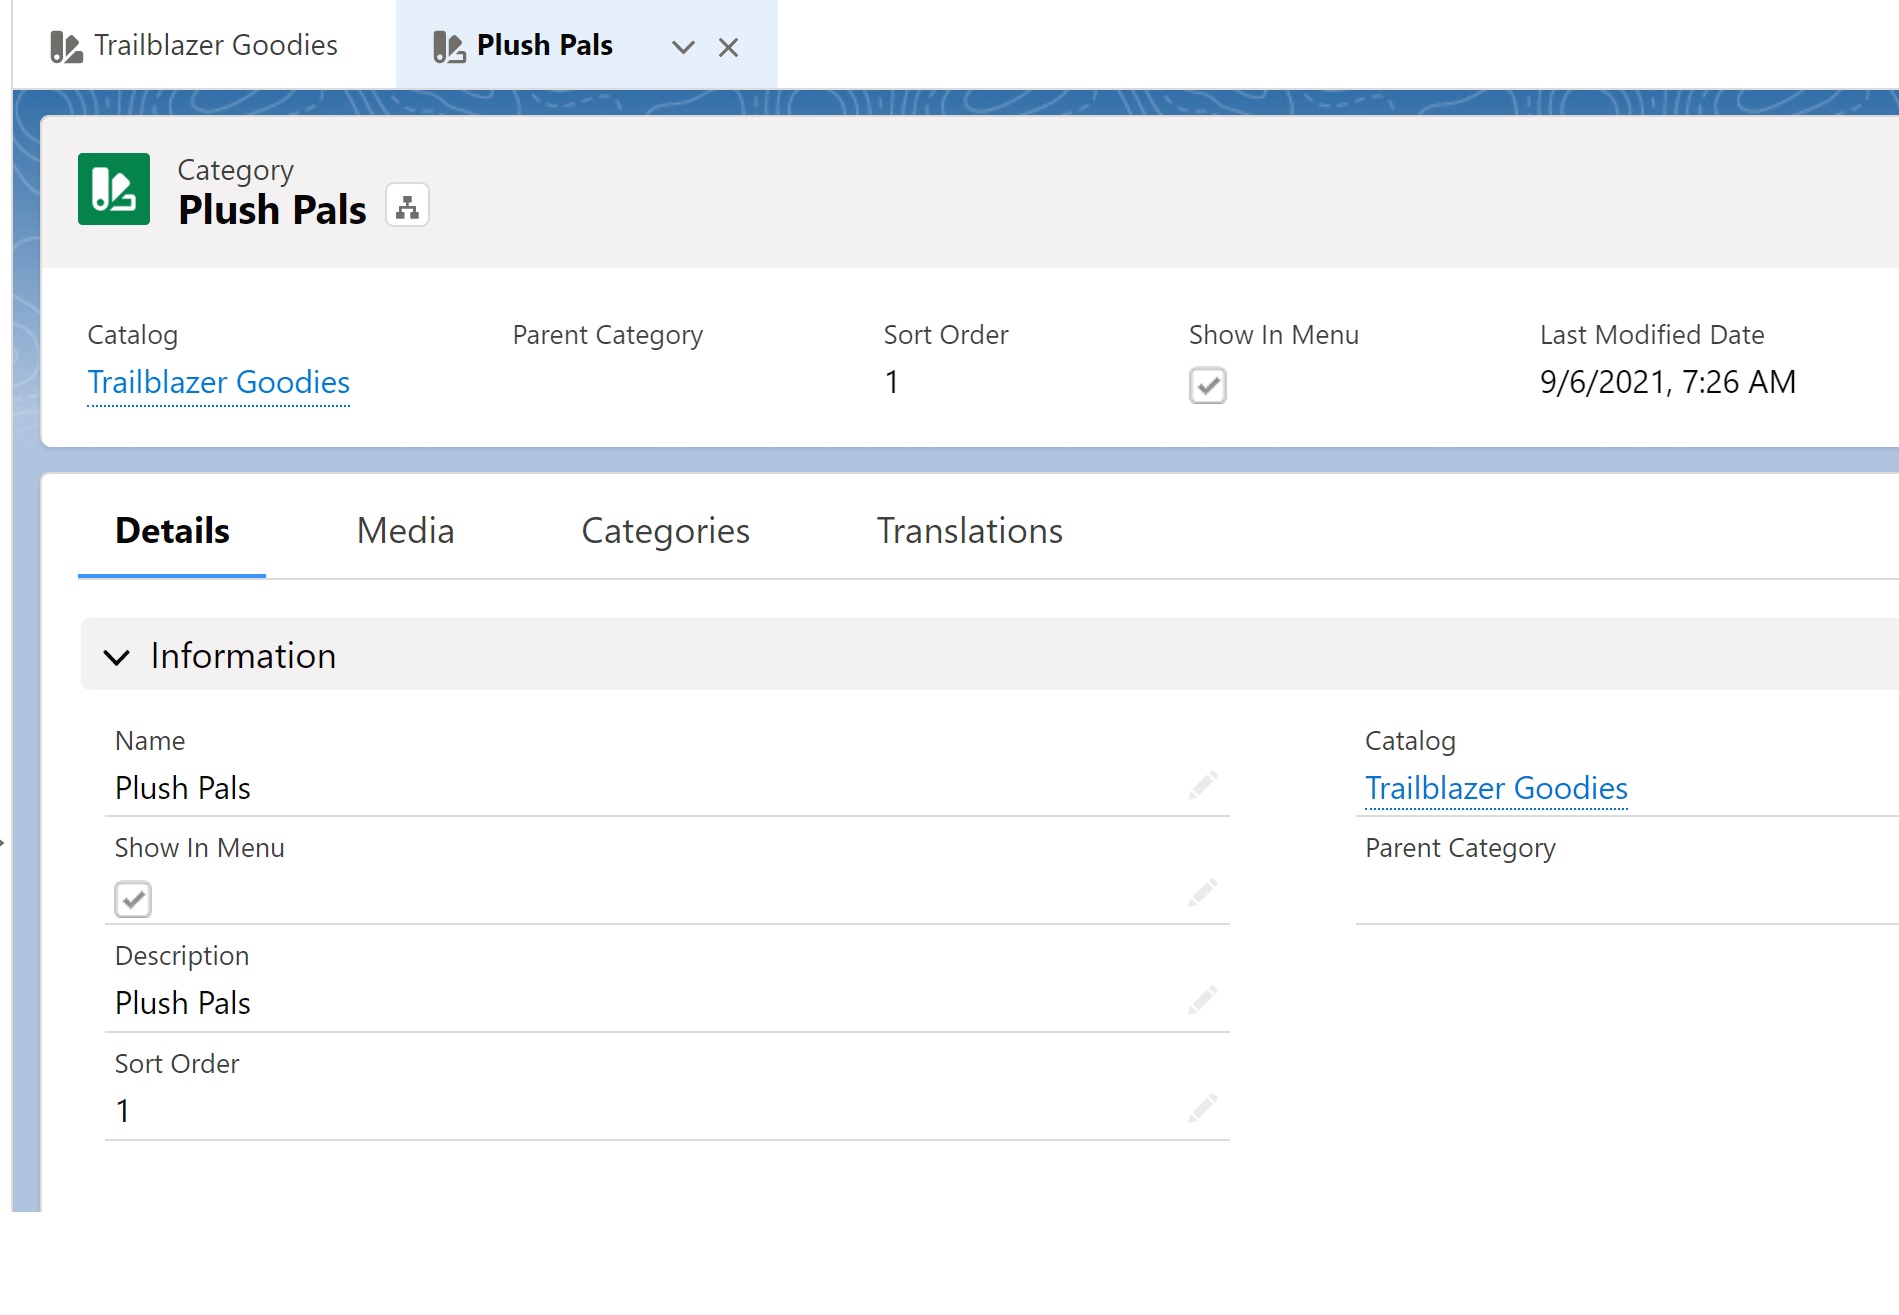
Task: Open the Plush Pals tab dropdown chevron
Action: click(683, 47)
